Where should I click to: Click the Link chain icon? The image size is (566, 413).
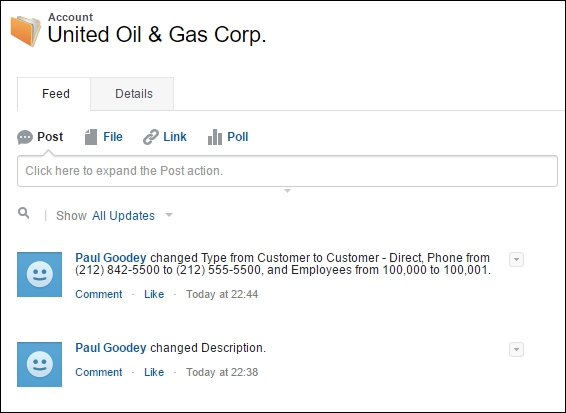point(151,137)
